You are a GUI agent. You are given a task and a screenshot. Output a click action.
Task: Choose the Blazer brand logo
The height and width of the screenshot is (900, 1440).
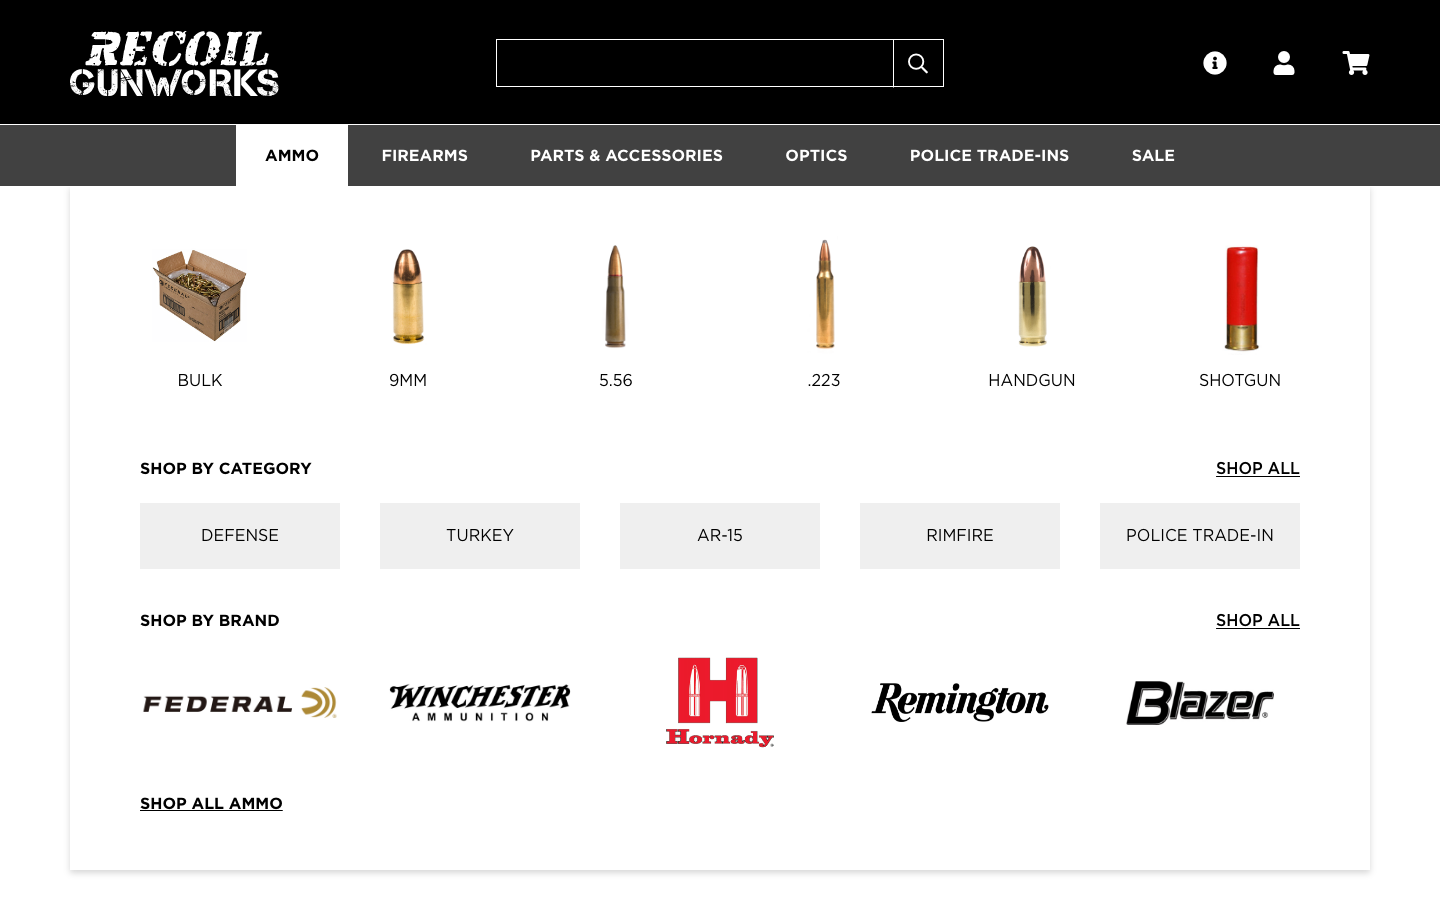[x=1200, y=702]
